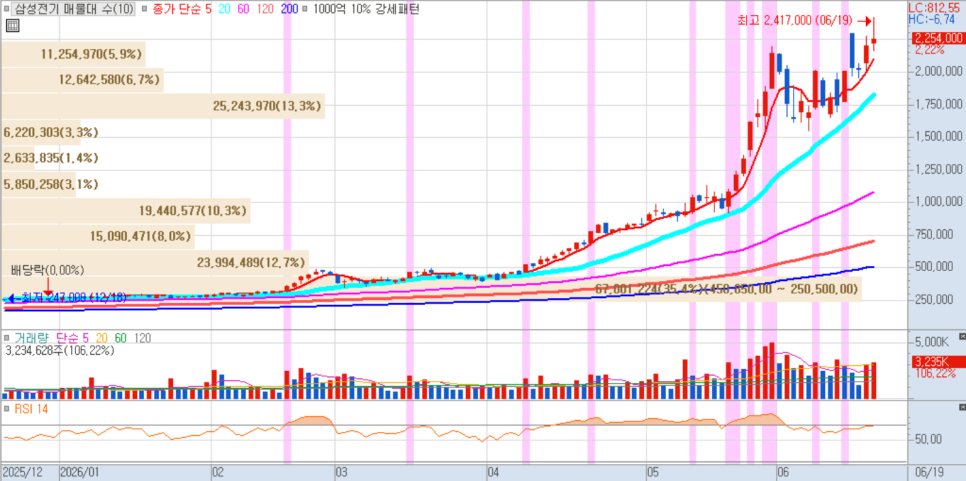Click the 2025/12 date axis label
This screenshot has height=481, width=966.
(x=22, y=472)
